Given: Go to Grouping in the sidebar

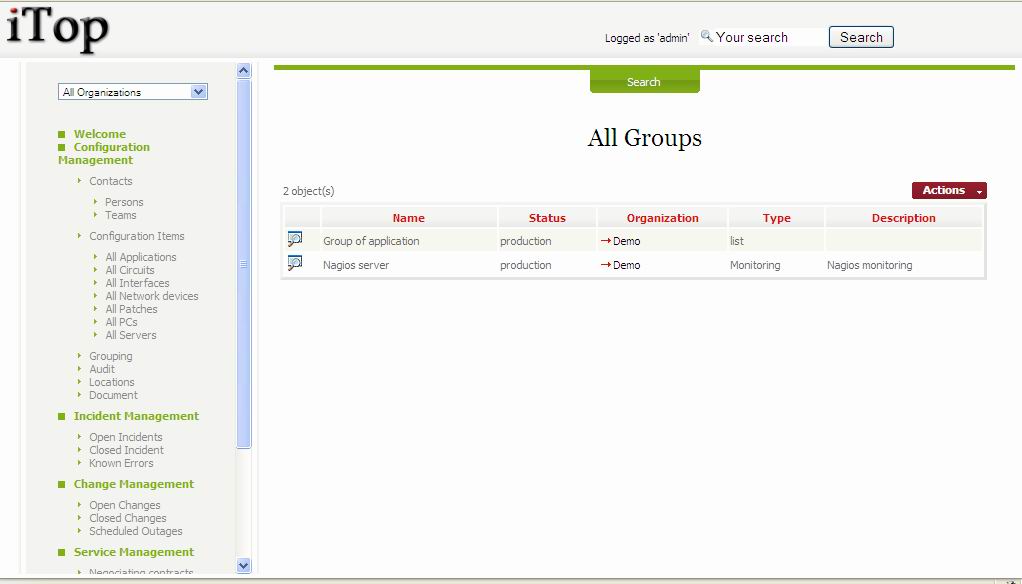Looking at the screenshot, I should (x=111, y=356).
